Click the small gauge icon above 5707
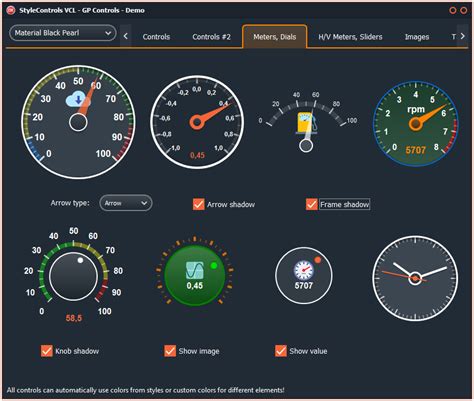The image size is (474, 401). [x=304, y=270]
